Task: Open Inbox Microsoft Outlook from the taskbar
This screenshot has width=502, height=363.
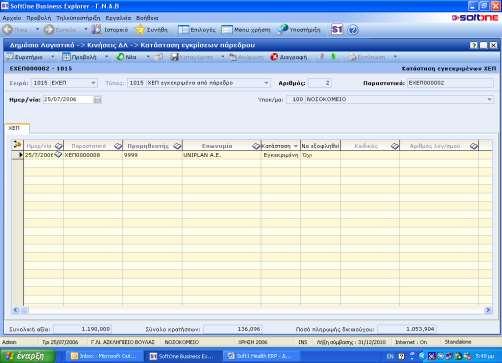Action: pos(104,356)
